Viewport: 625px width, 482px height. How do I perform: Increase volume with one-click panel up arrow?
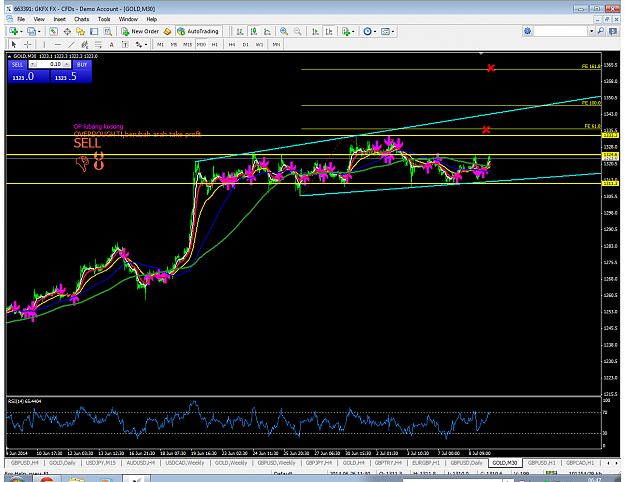pyautogui.click(x=67, y=64)
